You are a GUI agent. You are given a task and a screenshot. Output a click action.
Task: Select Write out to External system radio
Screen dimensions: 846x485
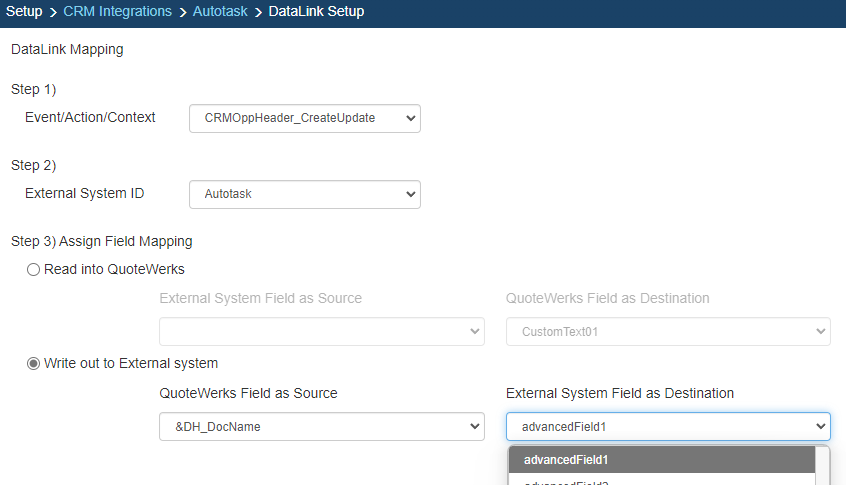click(33, 364)
